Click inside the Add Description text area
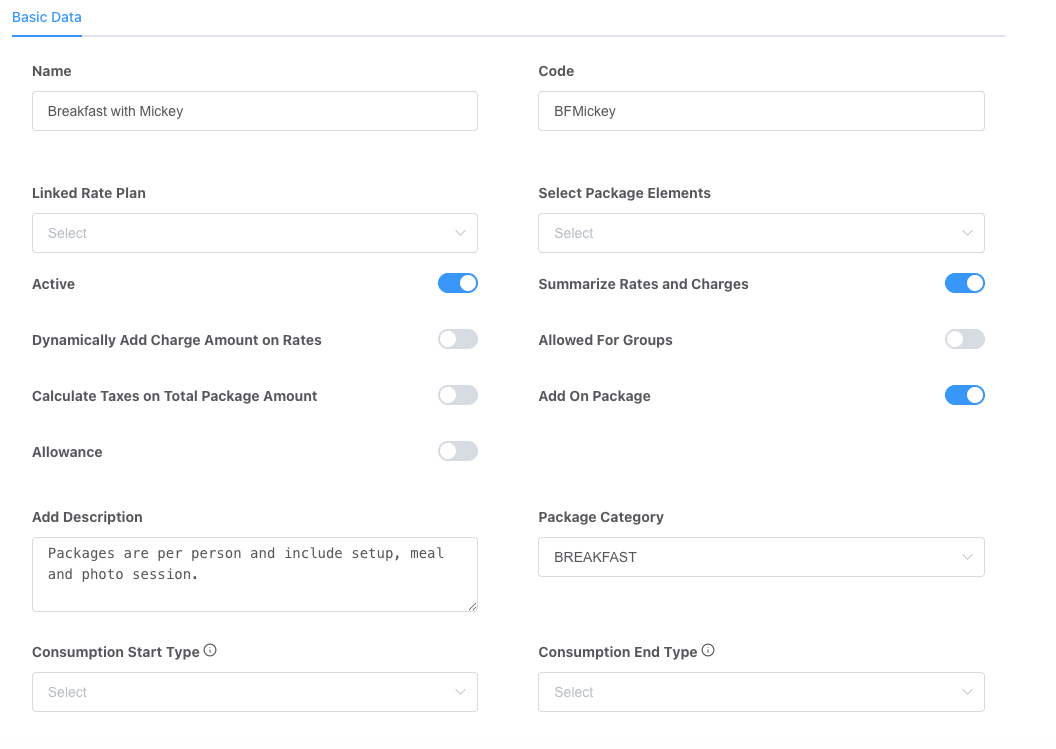1056x749 pixels. pyautogui.click(x=254, y=574)
